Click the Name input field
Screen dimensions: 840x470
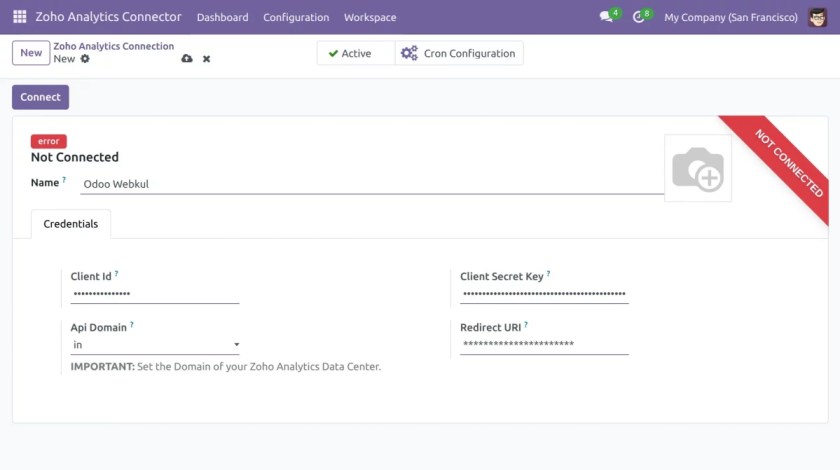coord(372,184)
